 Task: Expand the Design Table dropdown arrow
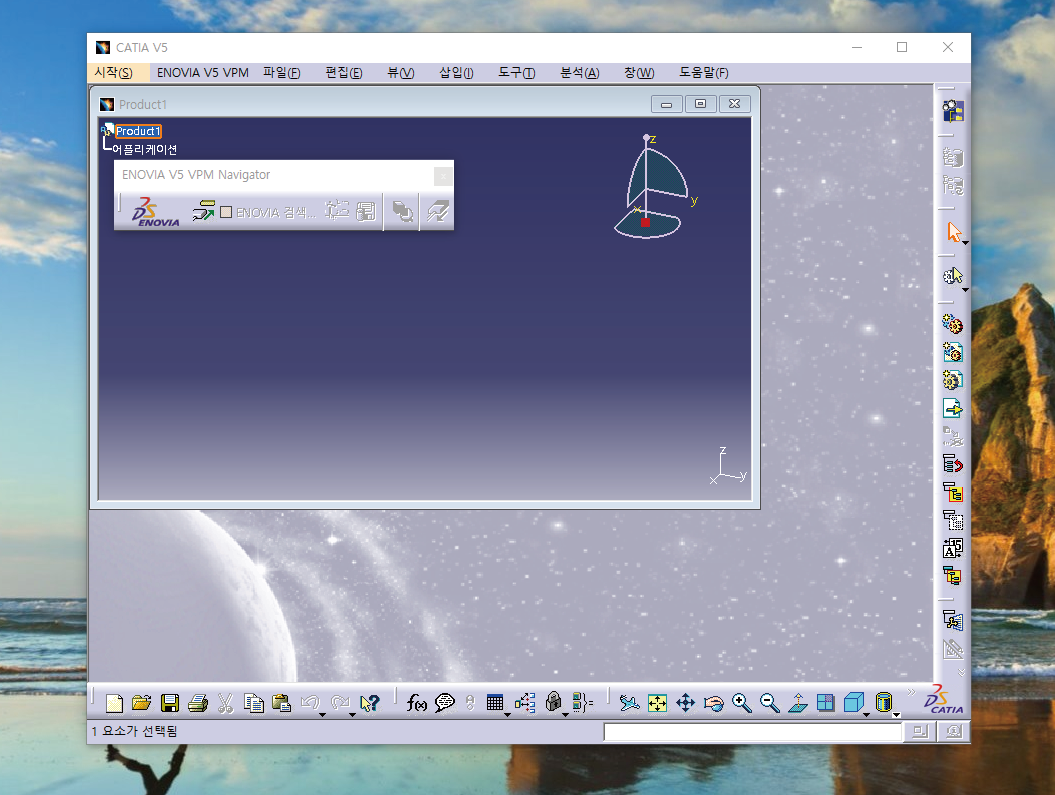pyautogui.click(x=507, y=714)
